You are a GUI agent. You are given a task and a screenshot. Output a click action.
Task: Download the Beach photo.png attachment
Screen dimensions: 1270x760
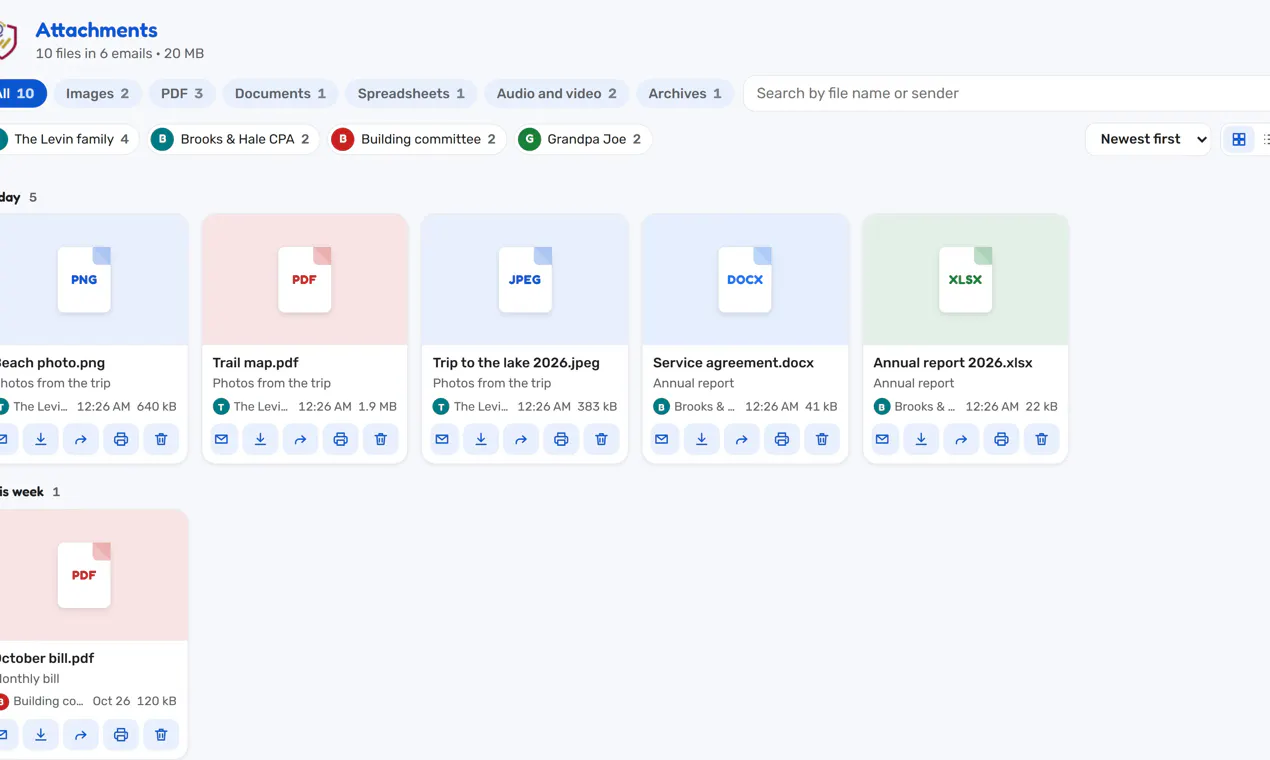(x=41, y=439)
